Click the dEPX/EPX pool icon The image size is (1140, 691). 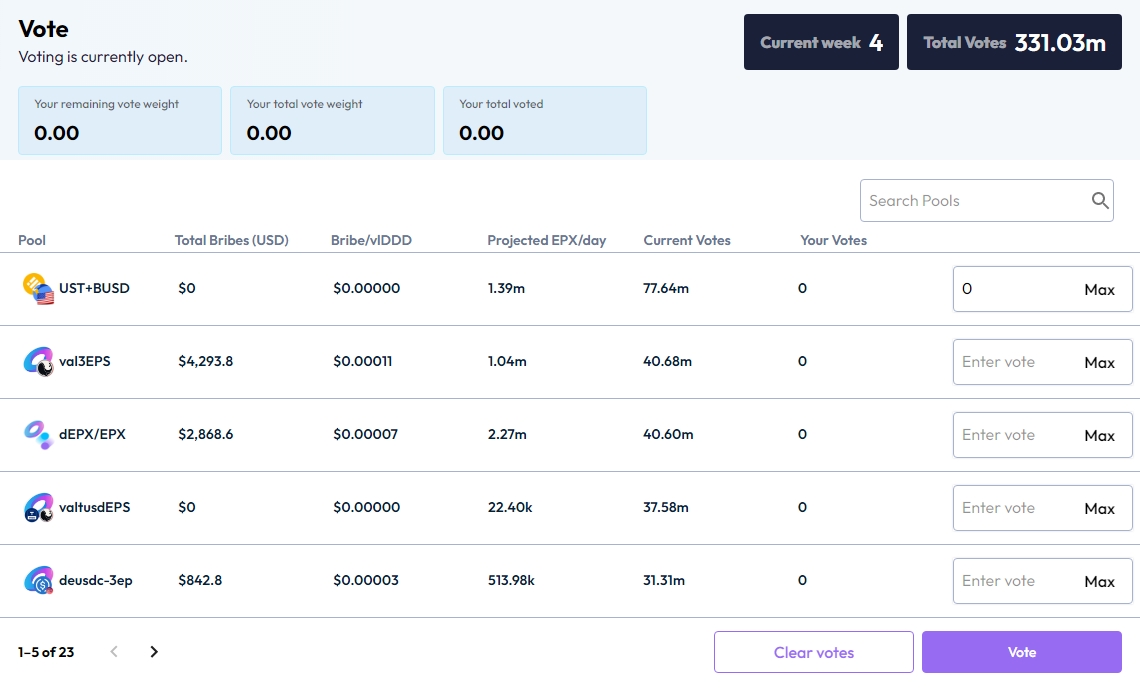point(38,435)
